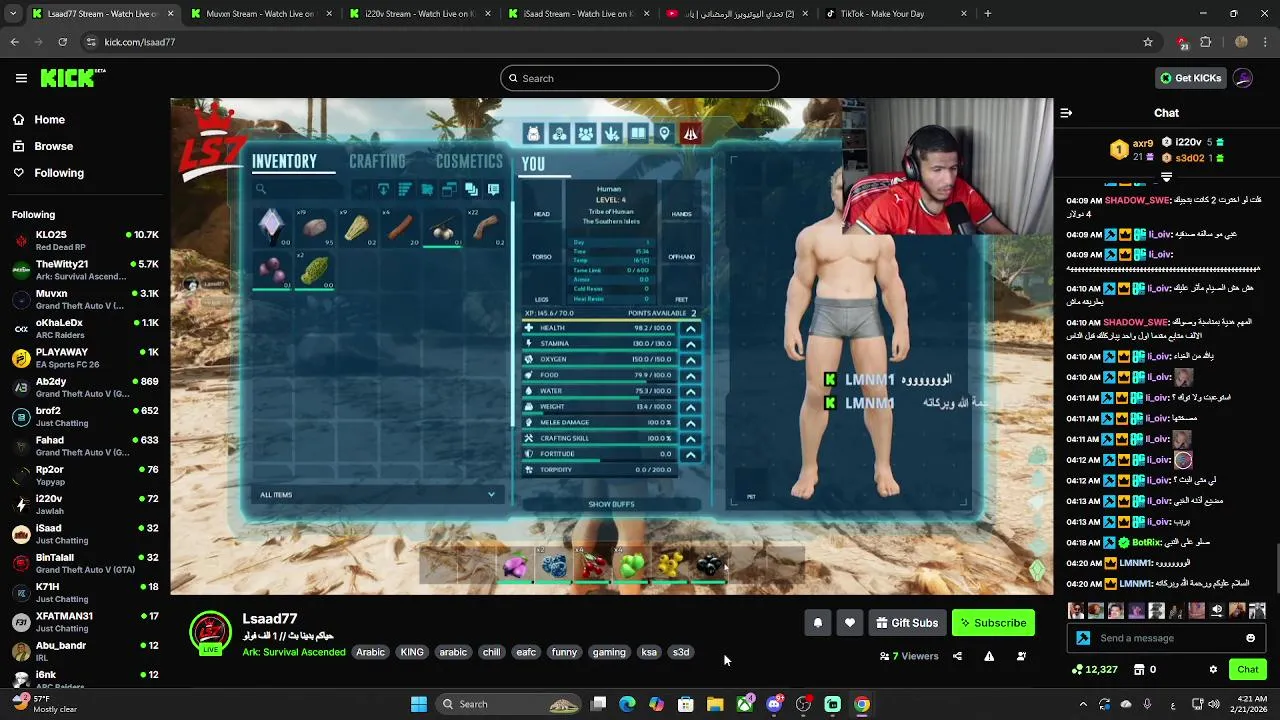Switch to the COSMETICS tab in-game

coord(469,161)
